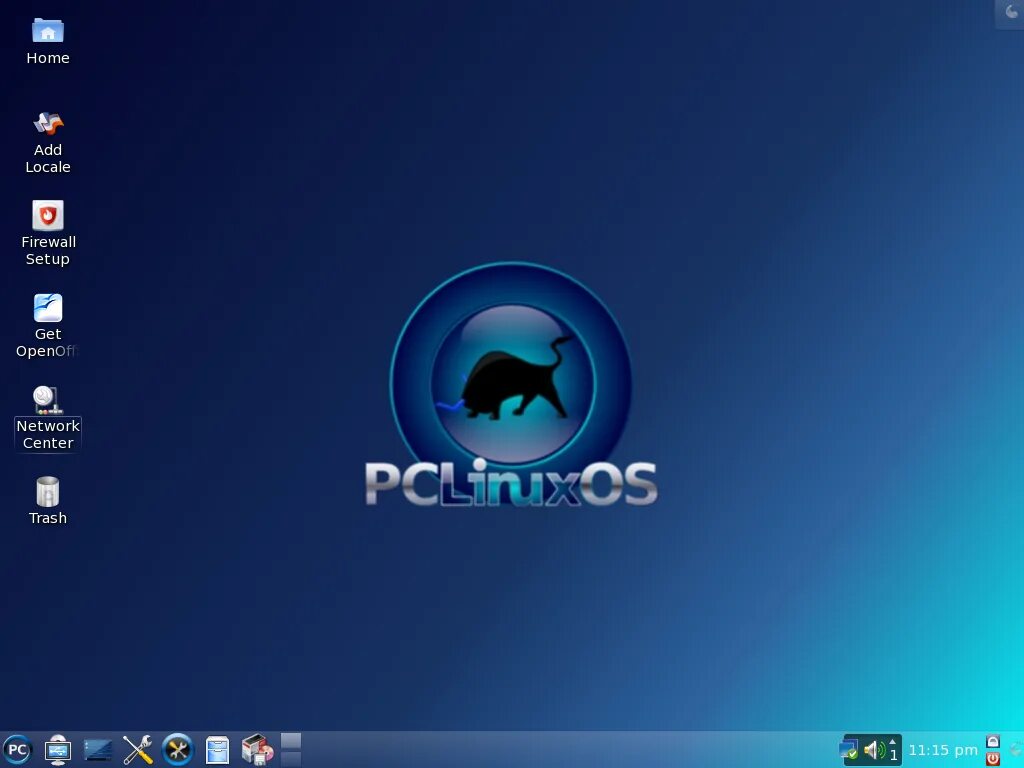
Task: Open the panel toolbox at the taskbar's end
Action: pos(1016,750)
